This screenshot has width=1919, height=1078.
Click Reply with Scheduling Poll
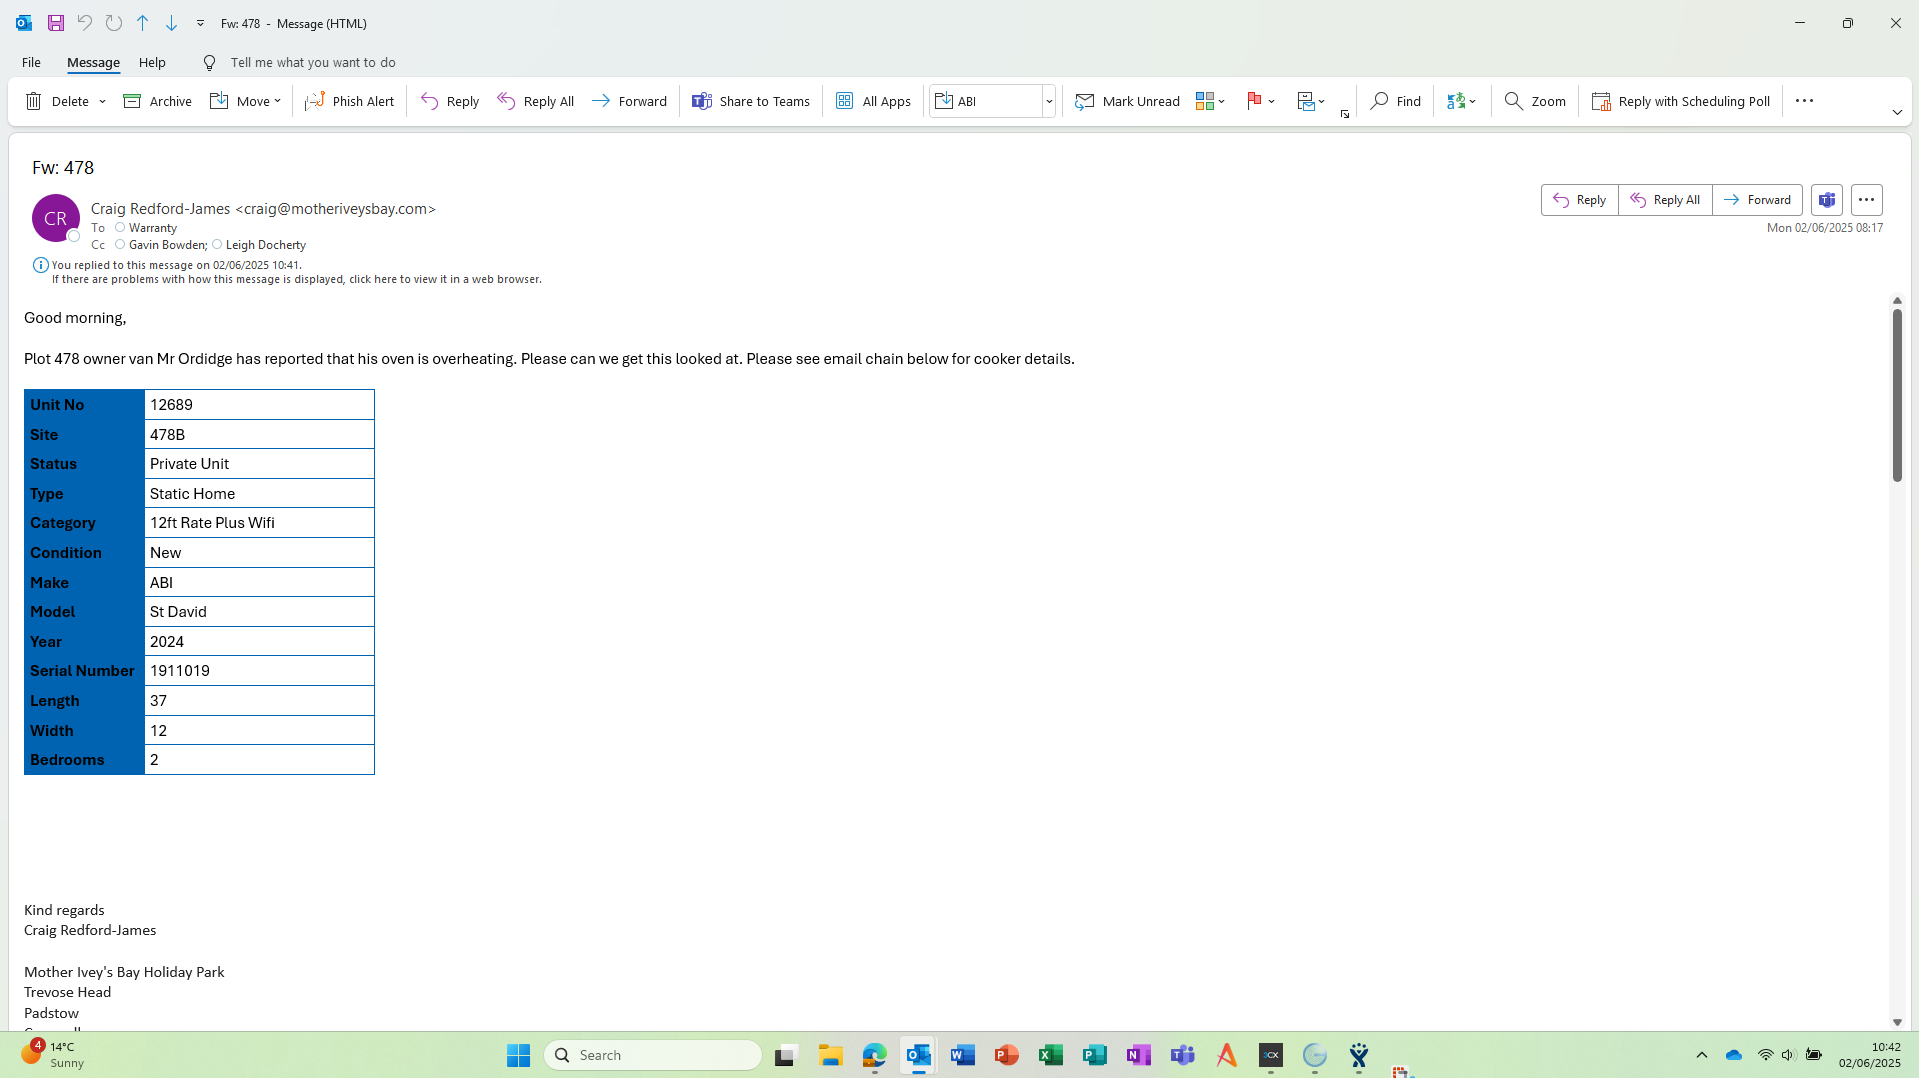coord(1681,101)
